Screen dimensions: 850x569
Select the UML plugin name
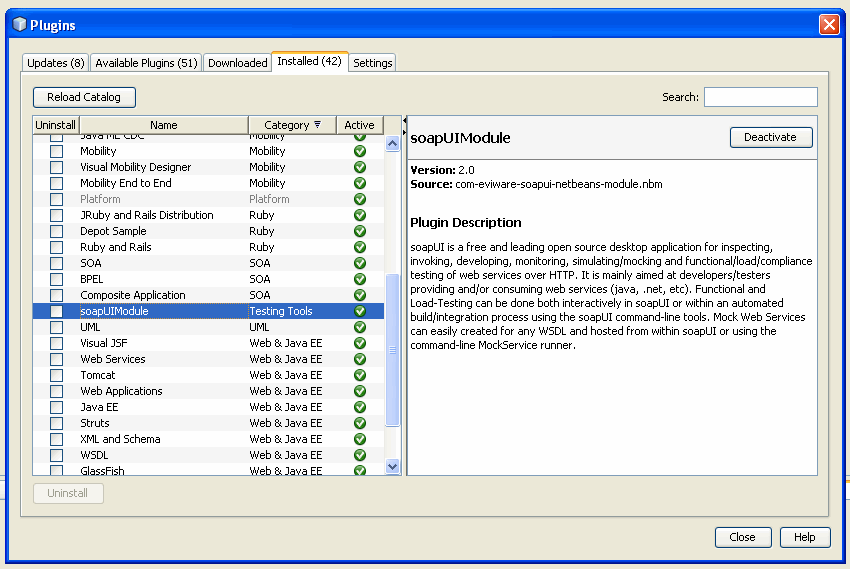pyautogui.click(x=90, y=327)
